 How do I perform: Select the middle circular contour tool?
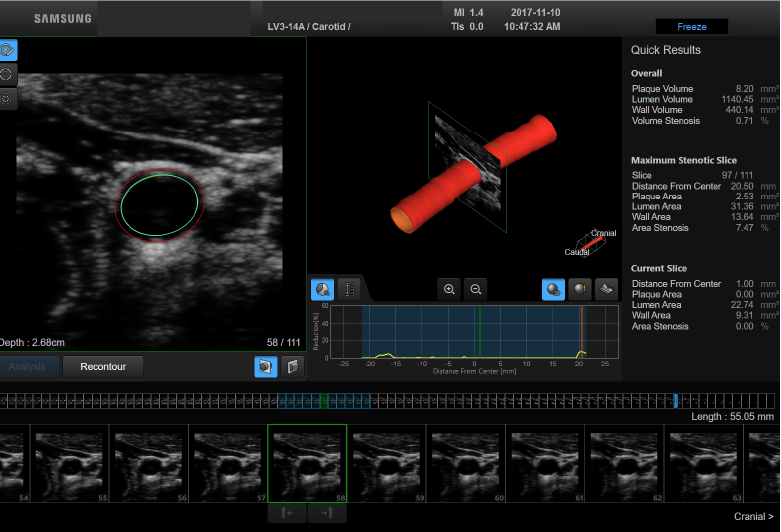(6, 75)
